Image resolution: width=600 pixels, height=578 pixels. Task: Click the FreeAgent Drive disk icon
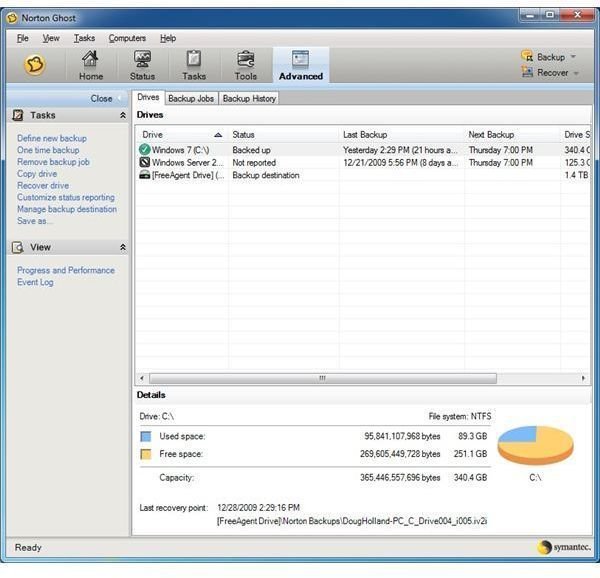[144, 175]
